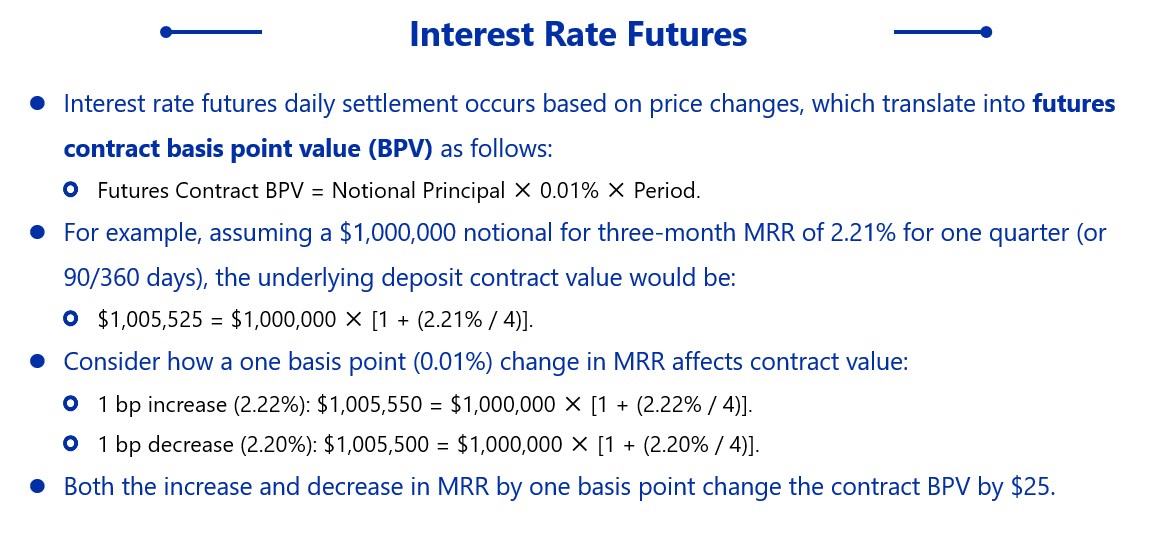This screenshot has width=1169, height=554.
Task: Click the '90/360 days' text
Action: tap(127, 279)
